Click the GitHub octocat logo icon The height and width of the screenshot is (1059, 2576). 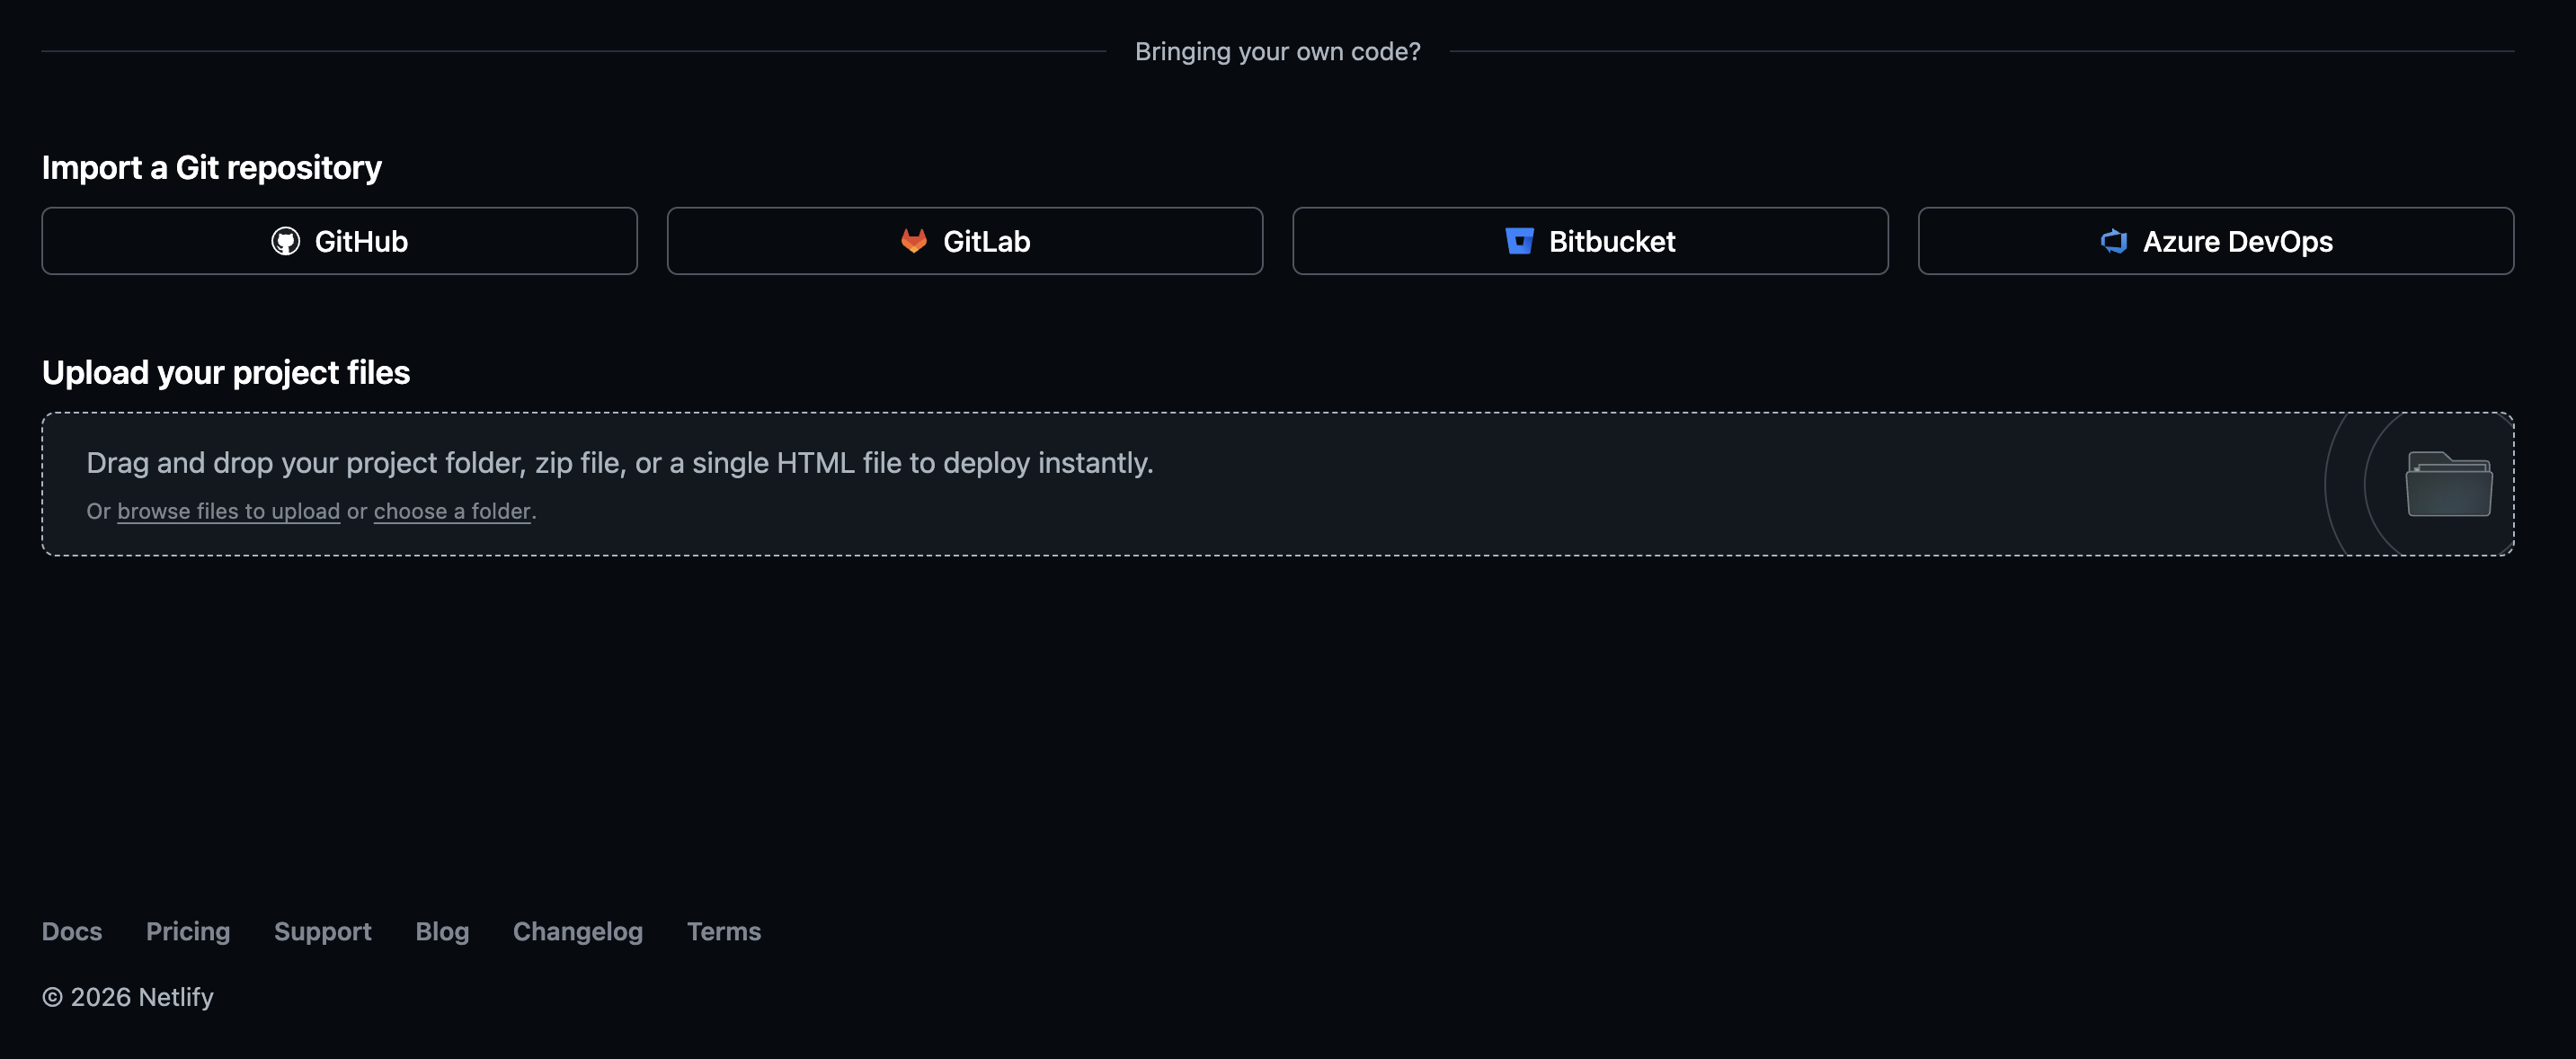(x=285, y=241)
